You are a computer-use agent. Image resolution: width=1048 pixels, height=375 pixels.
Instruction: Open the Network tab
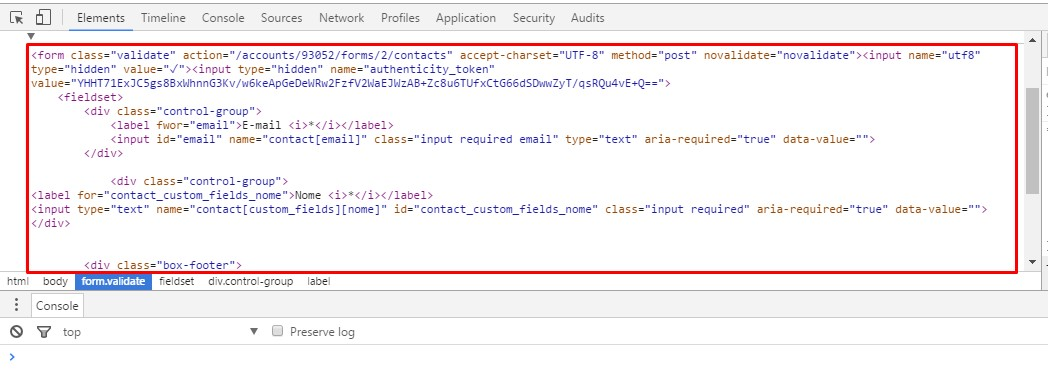342,18
